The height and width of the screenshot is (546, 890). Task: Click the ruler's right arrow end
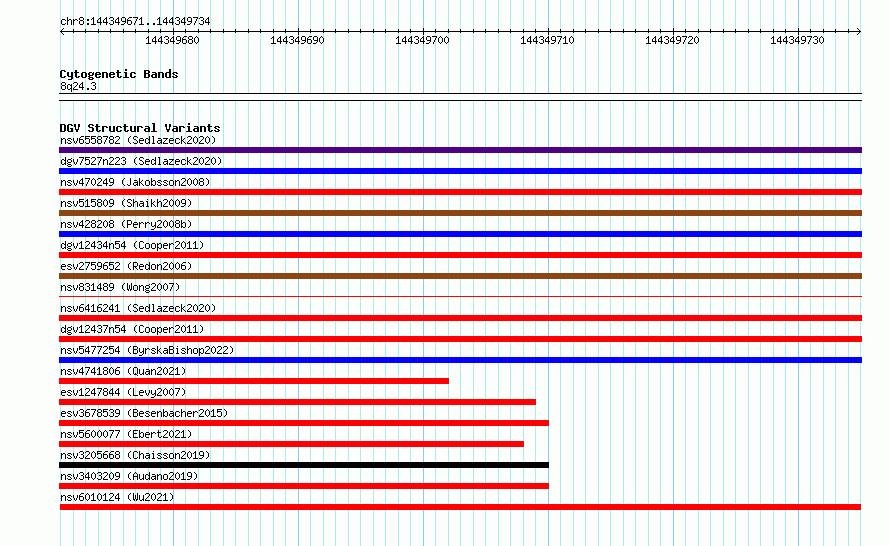[x=859, y=32]
